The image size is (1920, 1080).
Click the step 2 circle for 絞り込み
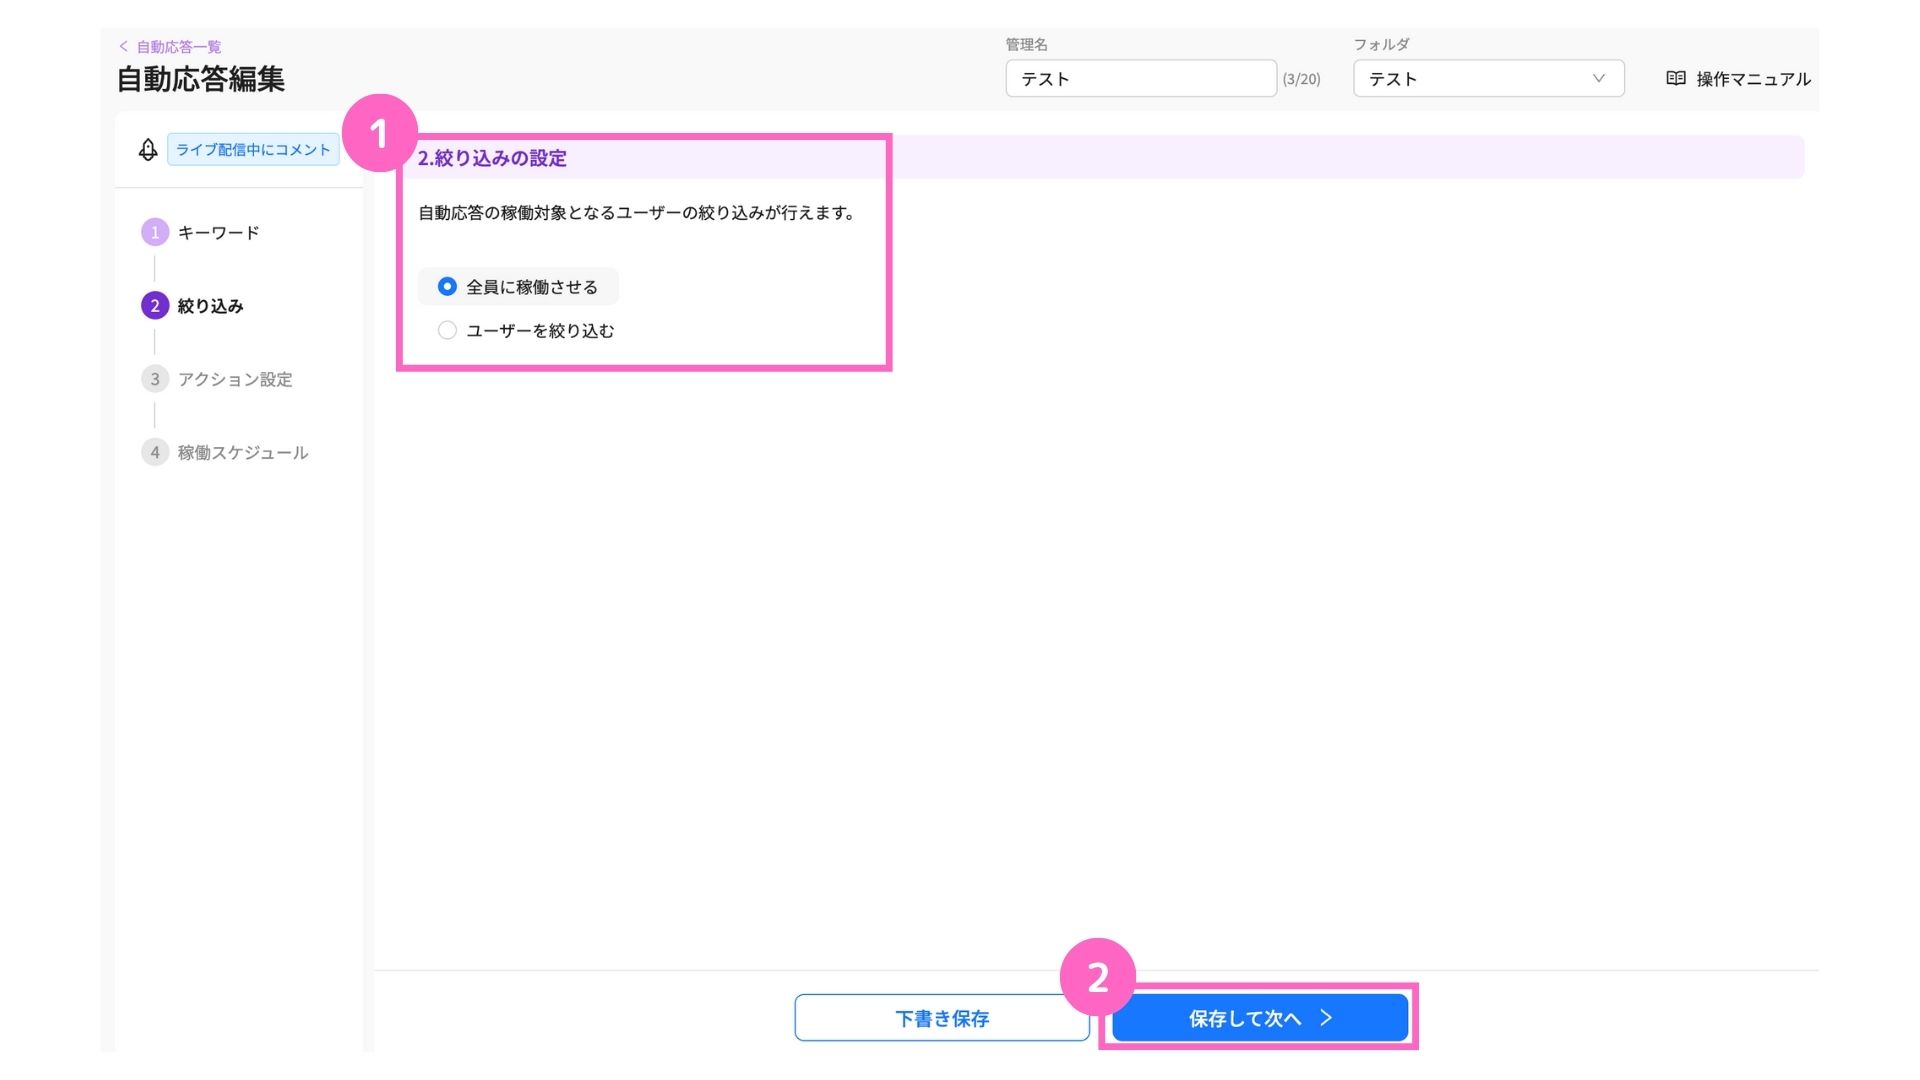pos(155,305)
